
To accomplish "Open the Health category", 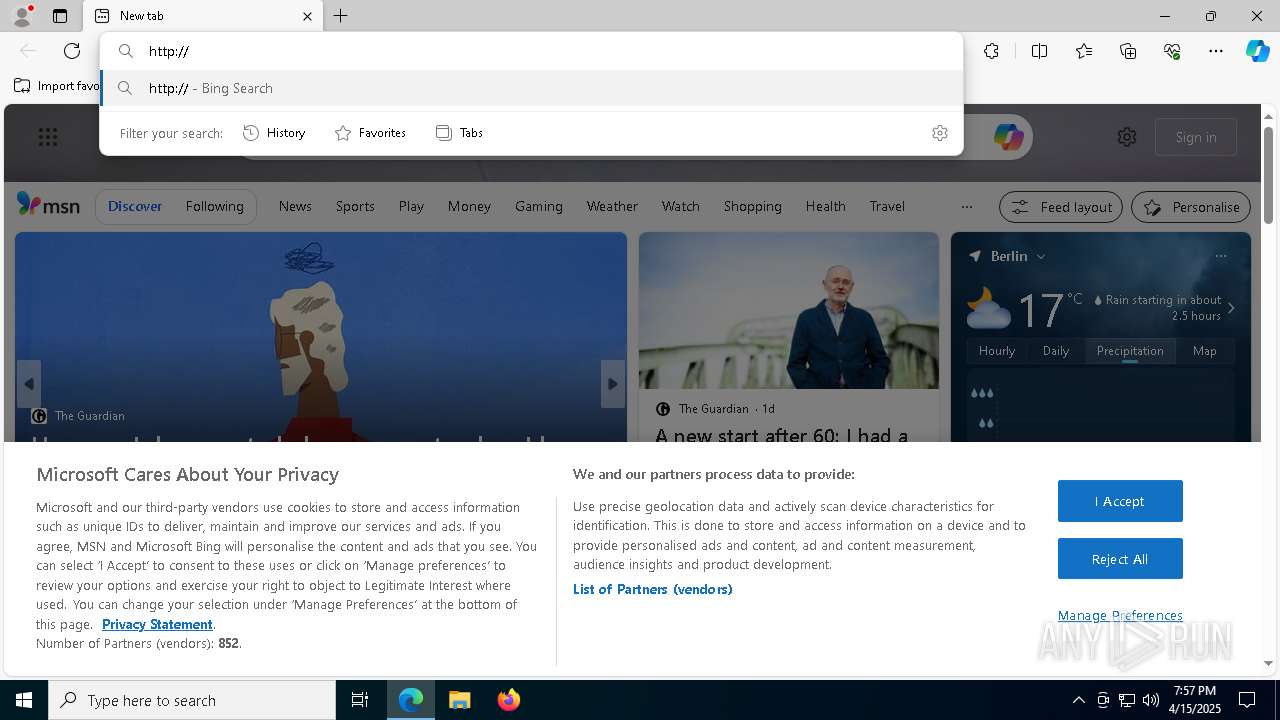I will coord(825,206).
